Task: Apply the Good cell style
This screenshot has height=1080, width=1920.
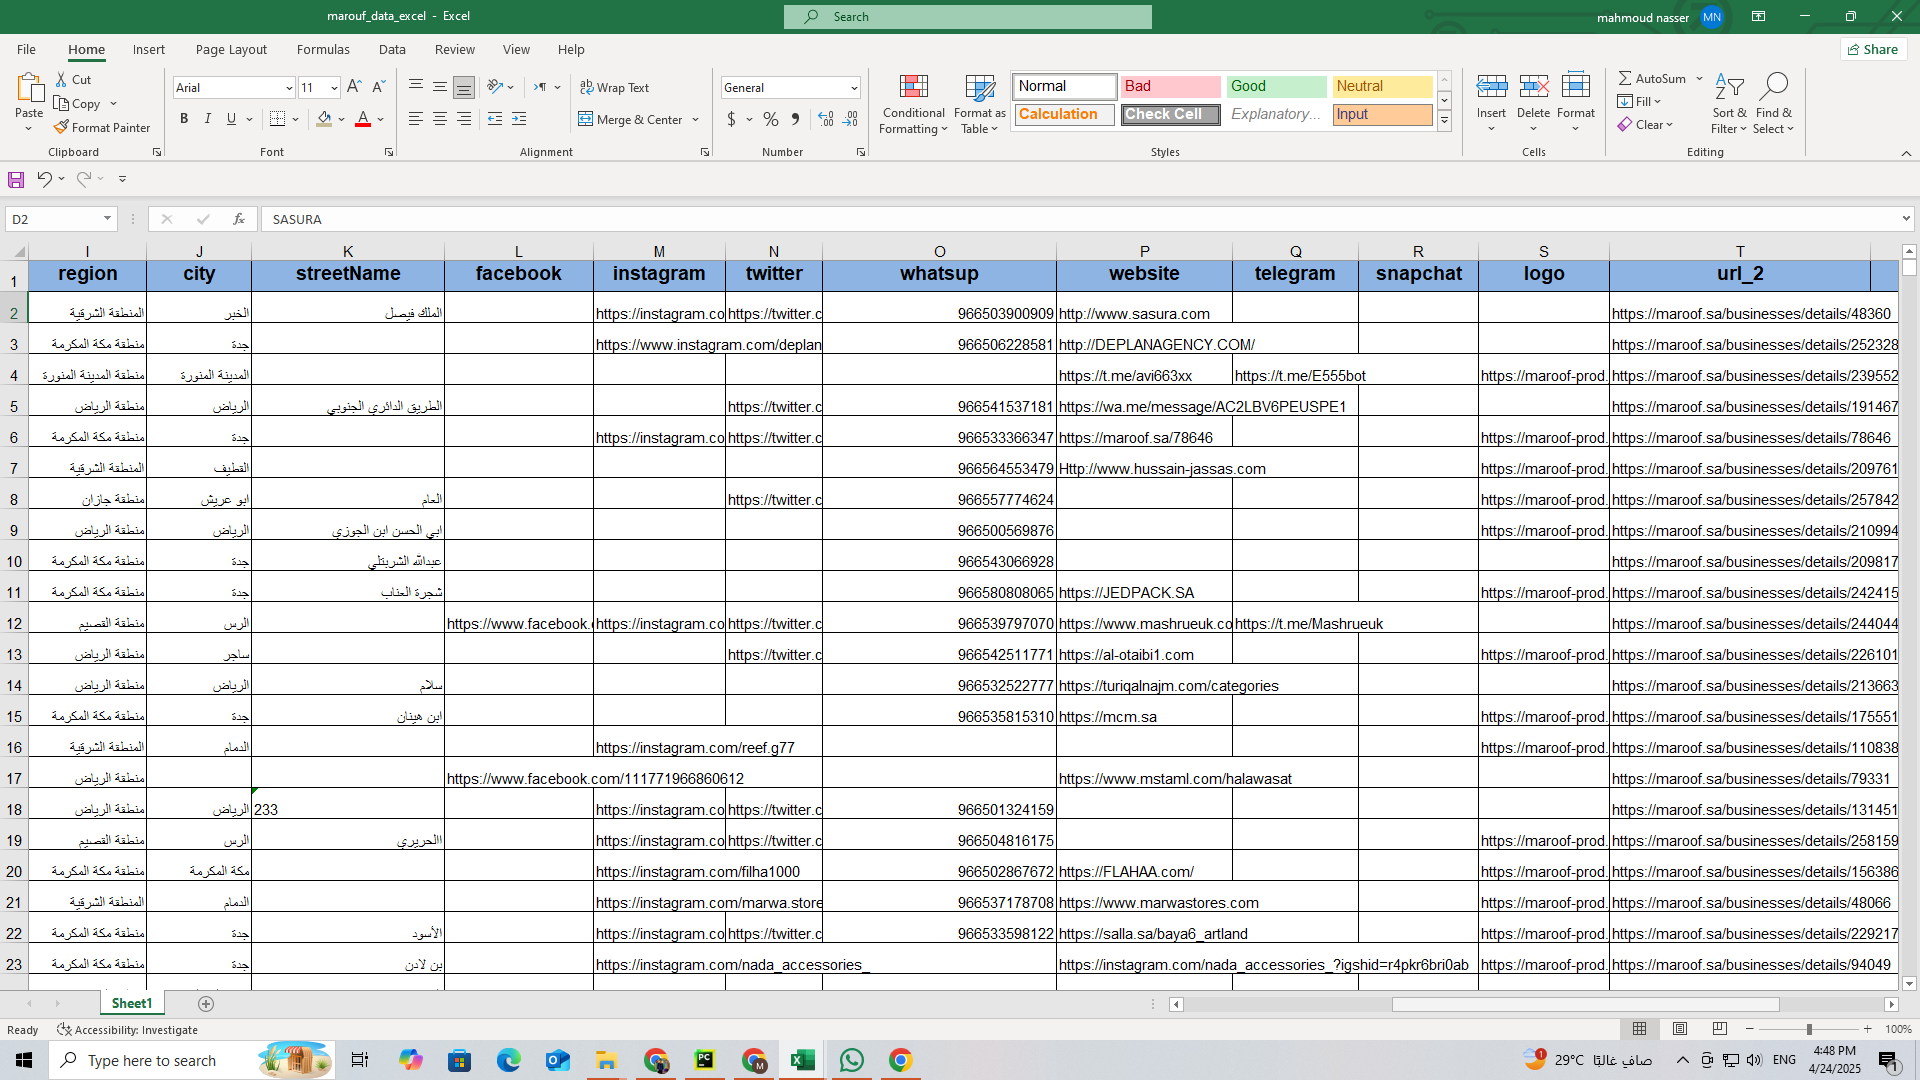Action: coord(1275,86)
